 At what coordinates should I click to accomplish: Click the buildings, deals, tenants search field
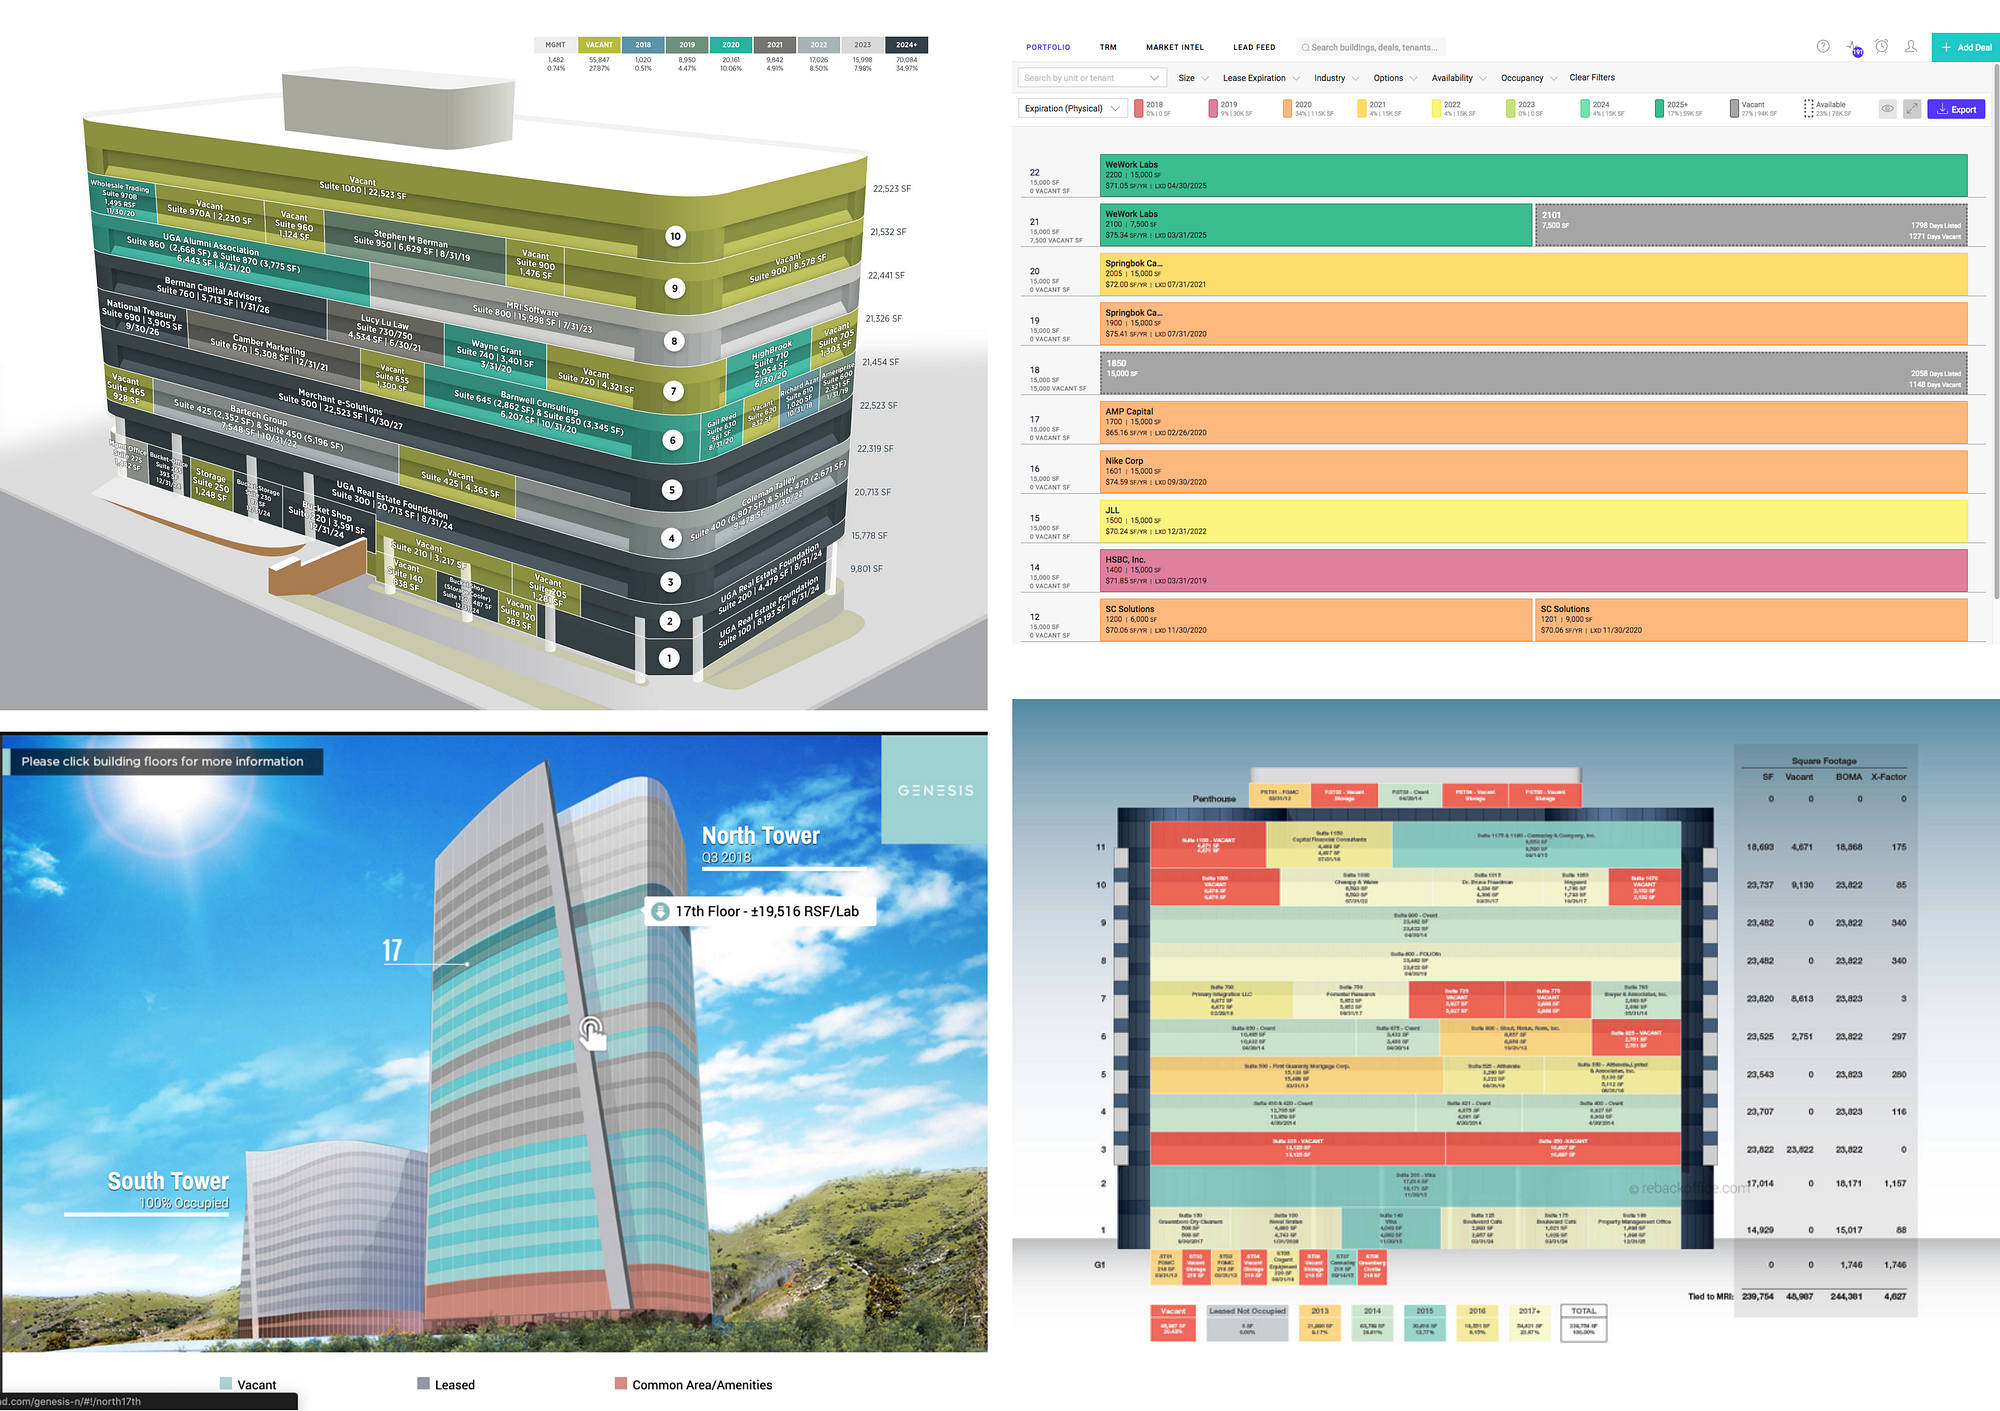1373,47
